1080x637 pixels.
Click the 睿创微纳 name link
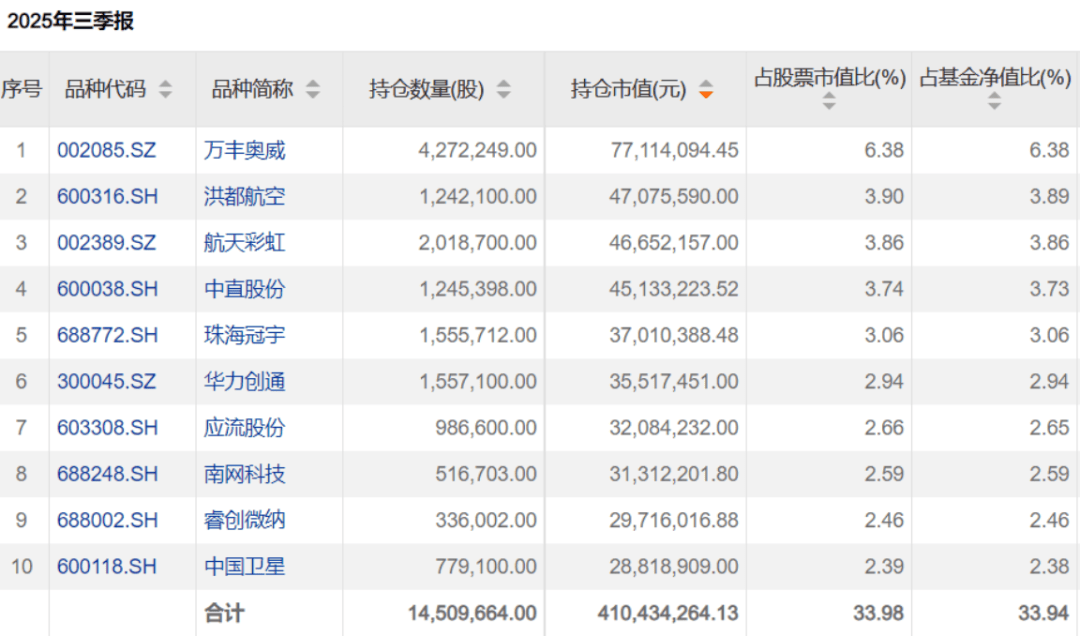click(x=245, y=520)
